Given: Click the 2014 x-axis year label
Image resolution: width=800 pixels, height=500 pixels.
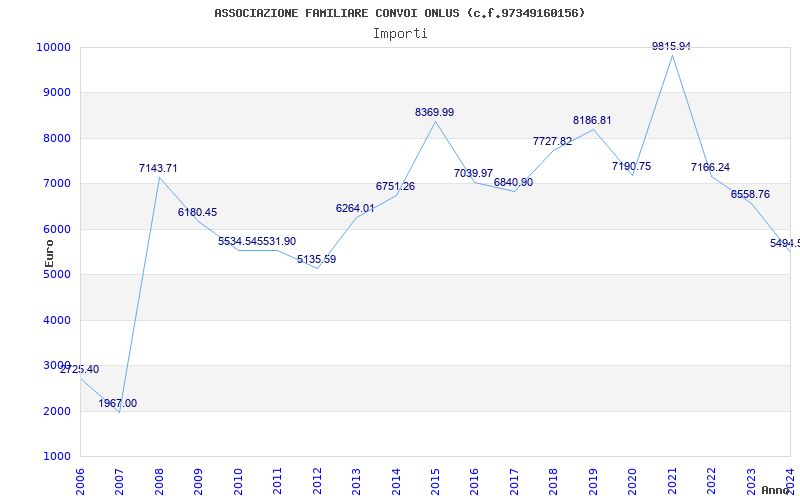Looking at the screenshot, I should 396,481.
